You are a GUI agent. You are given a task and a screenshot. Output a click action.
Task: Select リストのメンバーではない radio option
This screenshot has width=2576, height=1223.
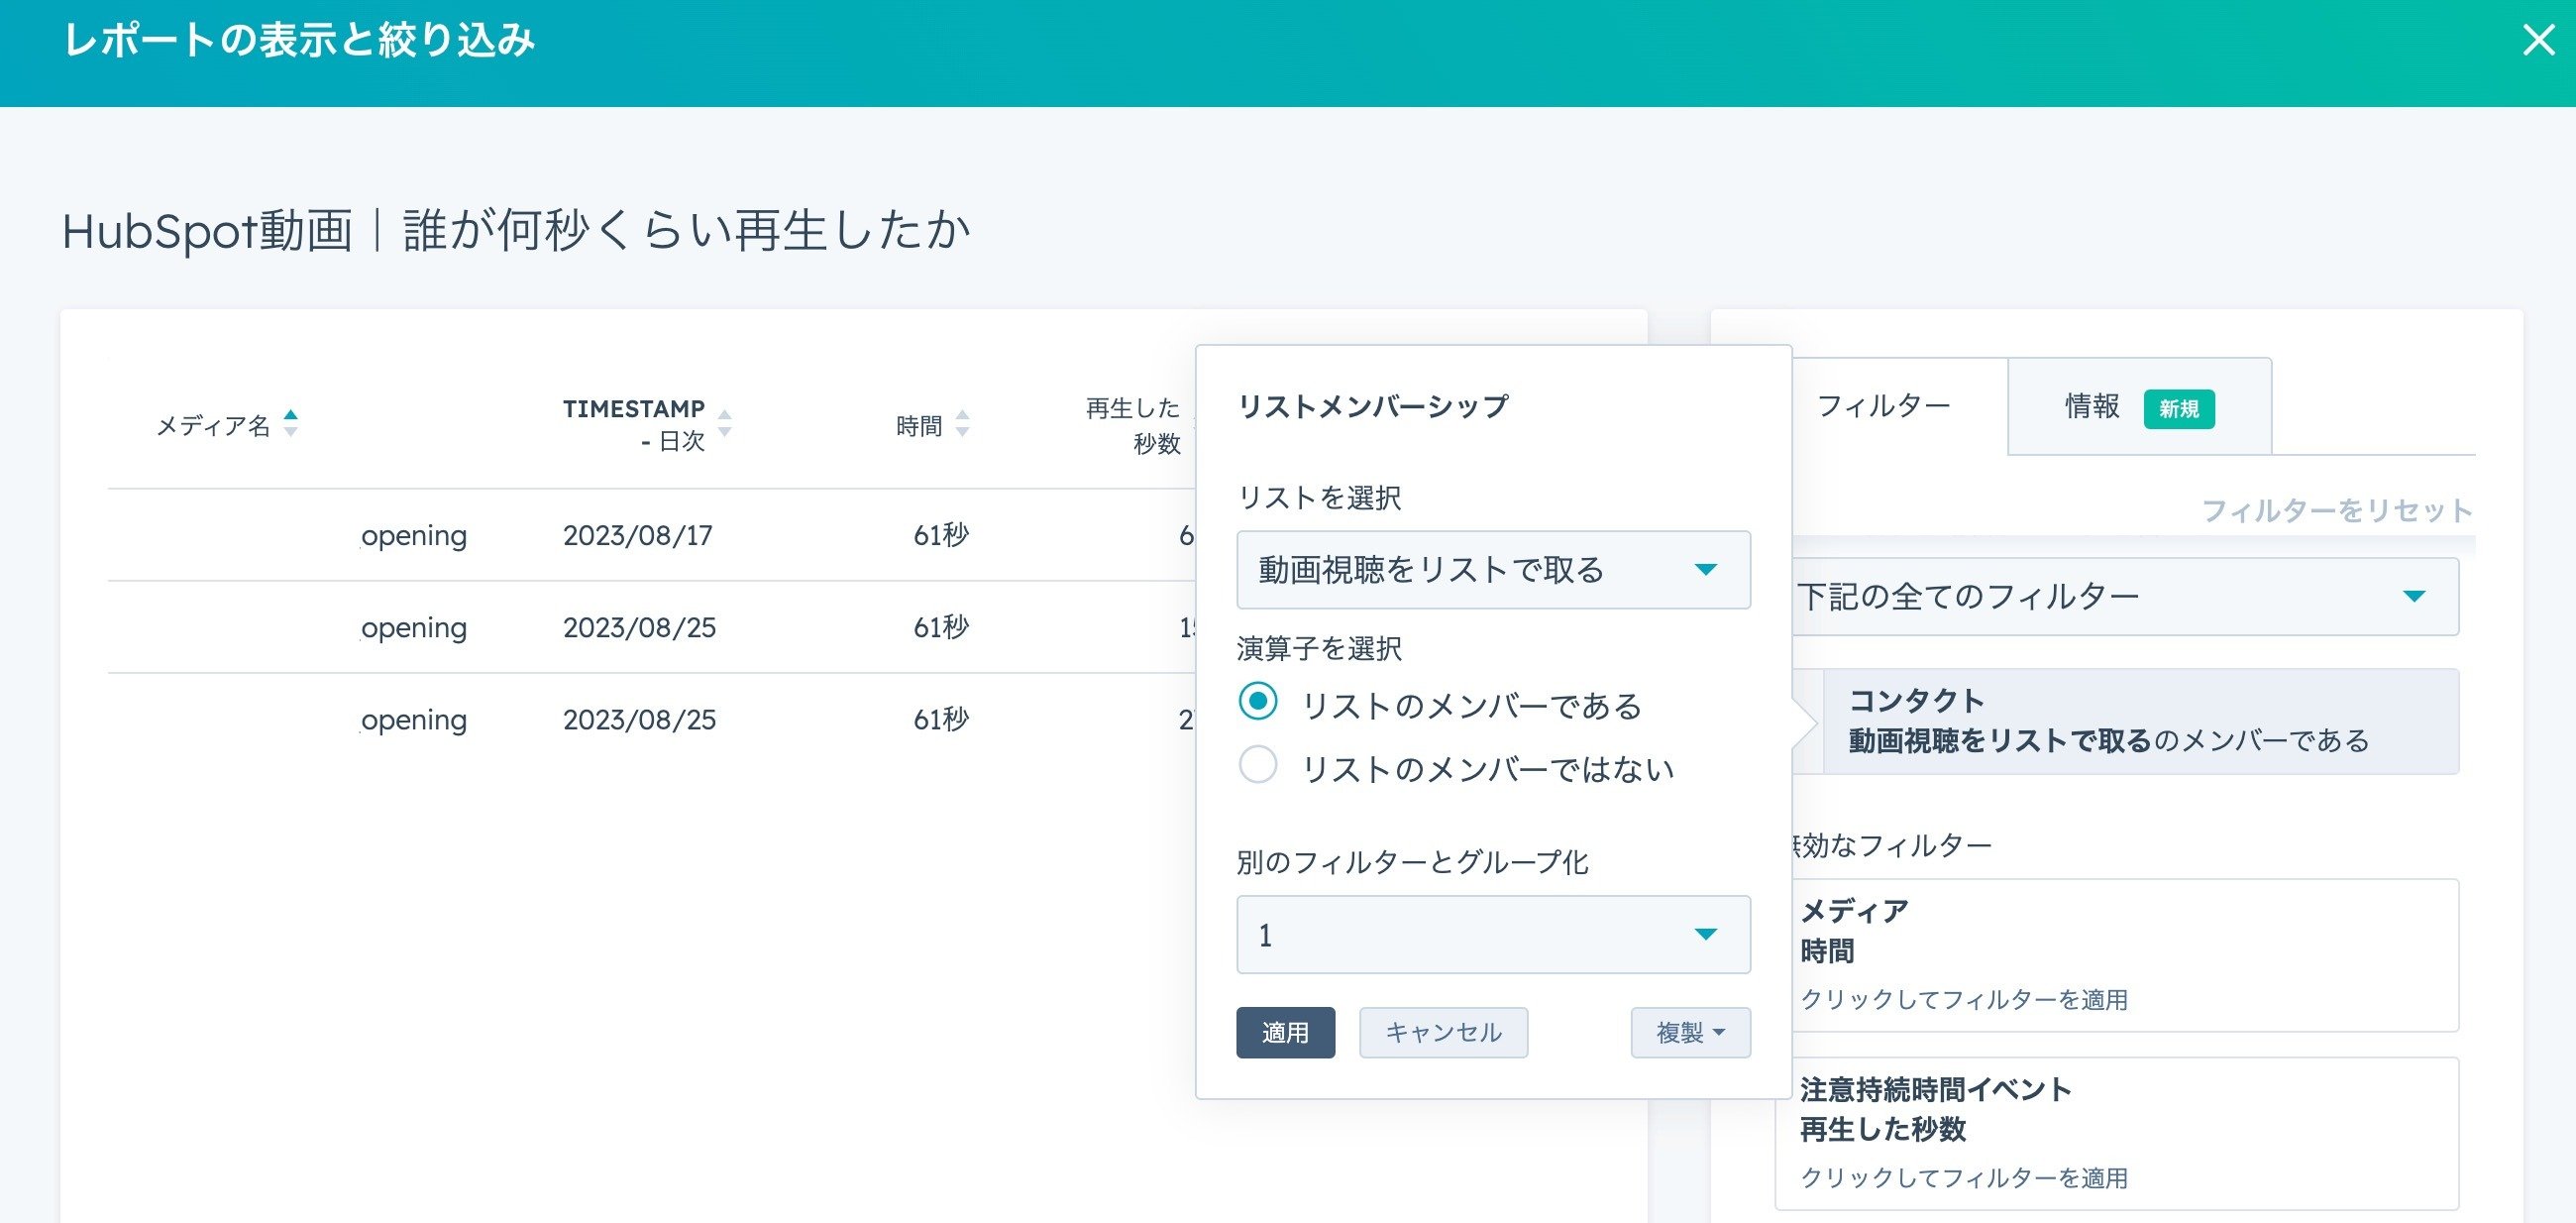pos(1258,765)
